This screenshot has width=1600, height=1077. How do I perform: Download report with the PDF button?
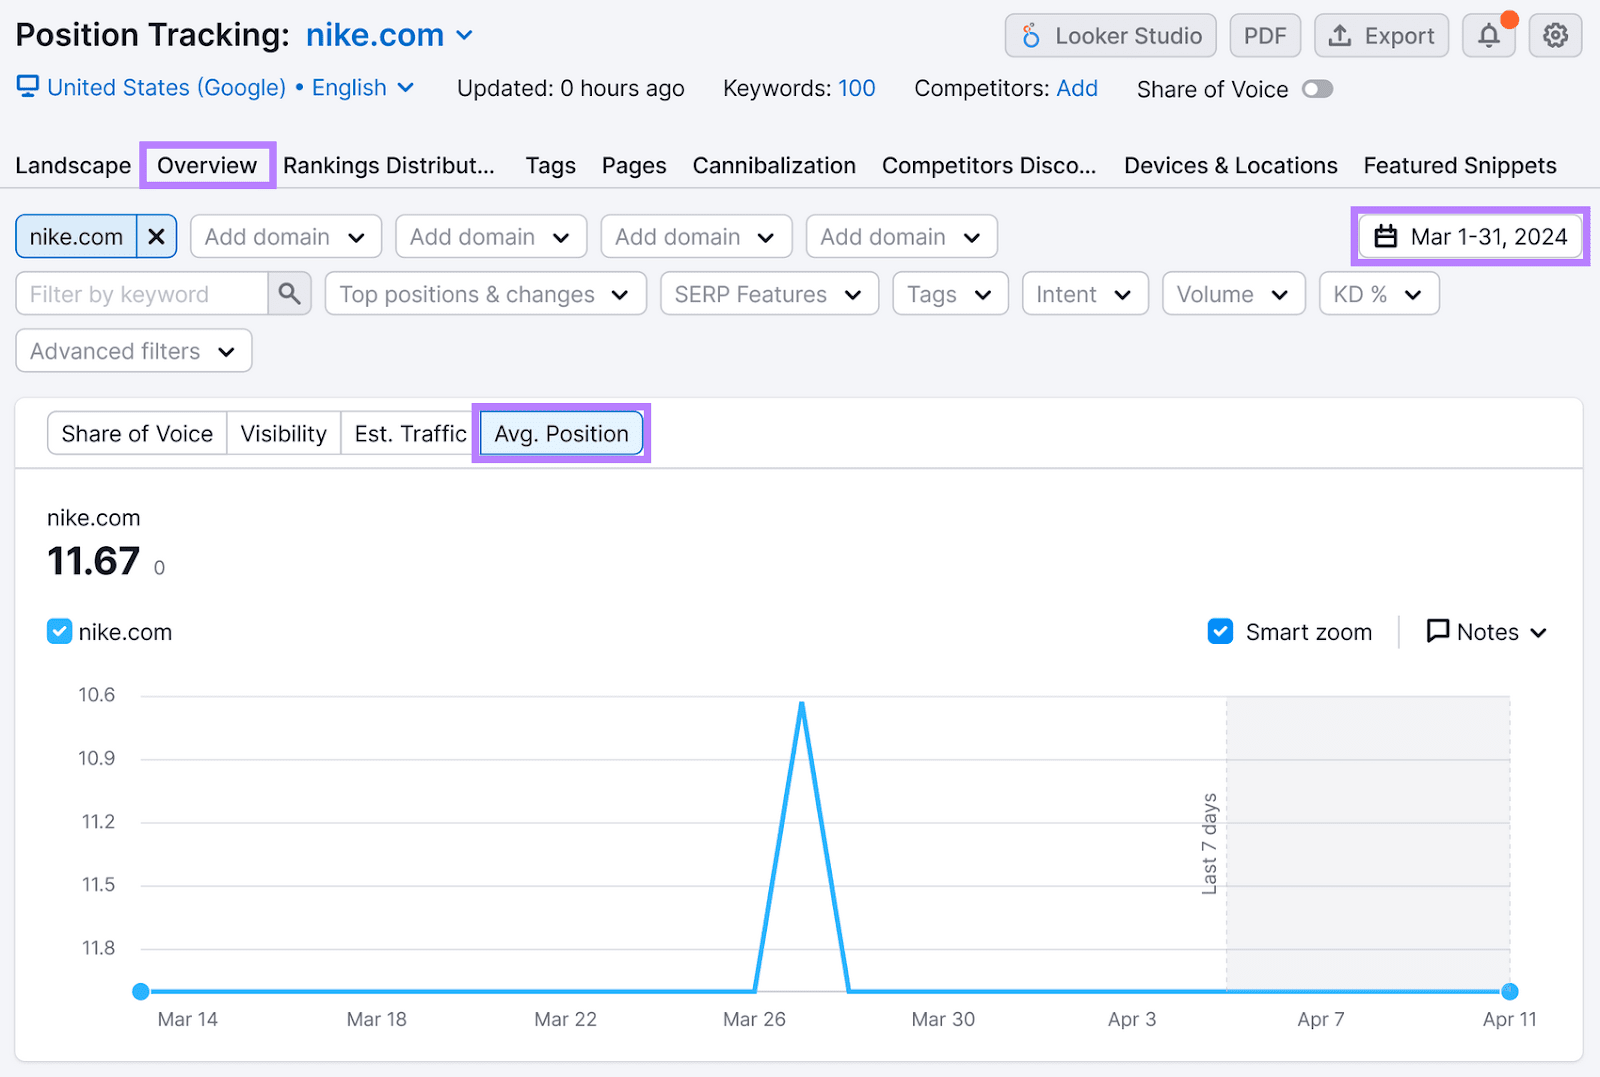(x=1265, y=36)
